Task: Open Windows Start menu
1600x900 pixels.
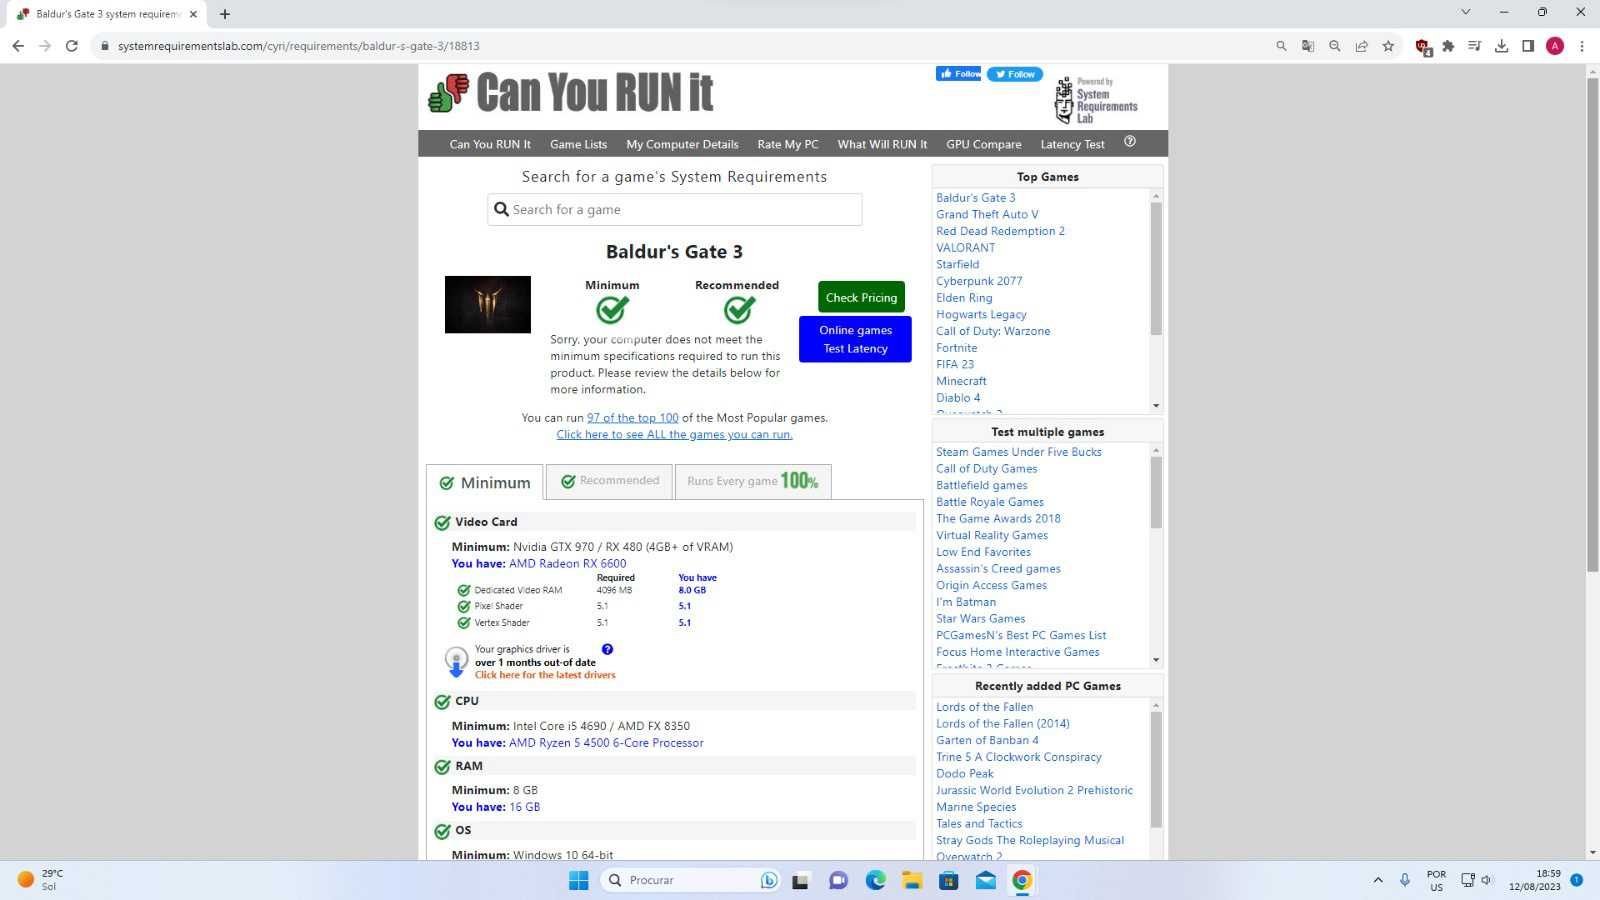Action: [579, 880]
